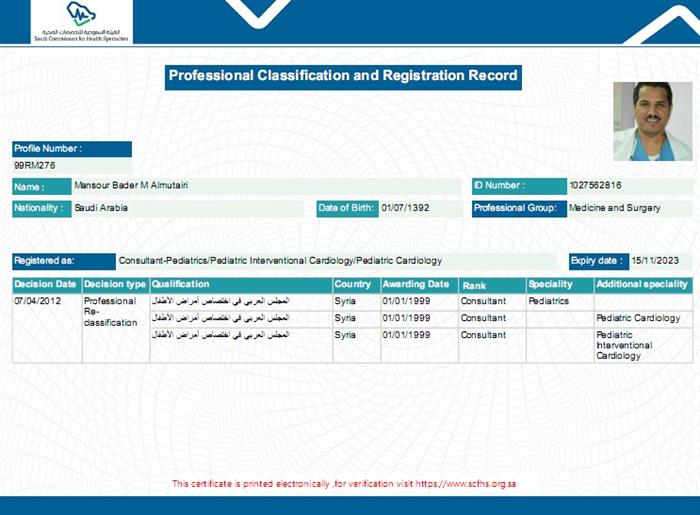Select the ID Number value 1027562816

pos(595,186)
